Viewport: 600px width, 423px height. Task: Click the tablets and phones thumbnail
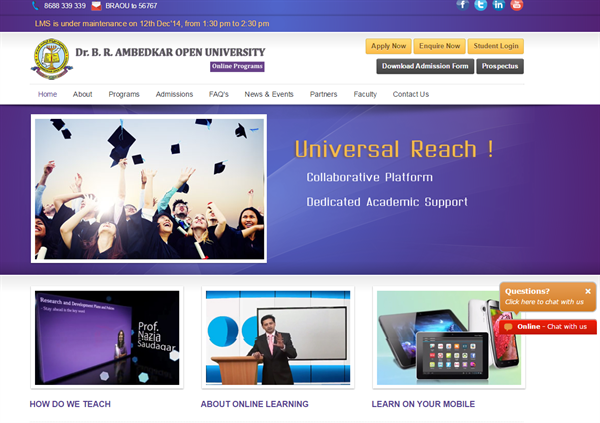[449, 338]
